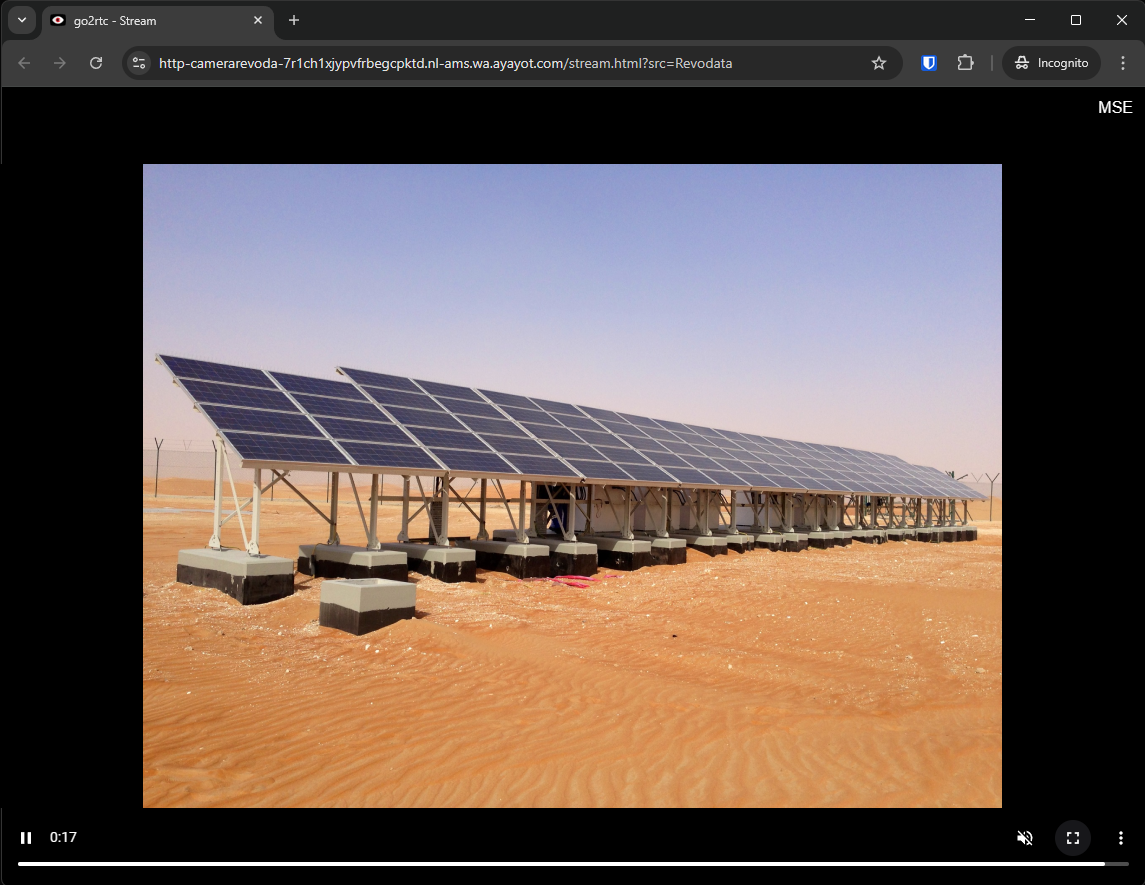
Task: Open a new browser tab
Action: [x=294, y=20]
